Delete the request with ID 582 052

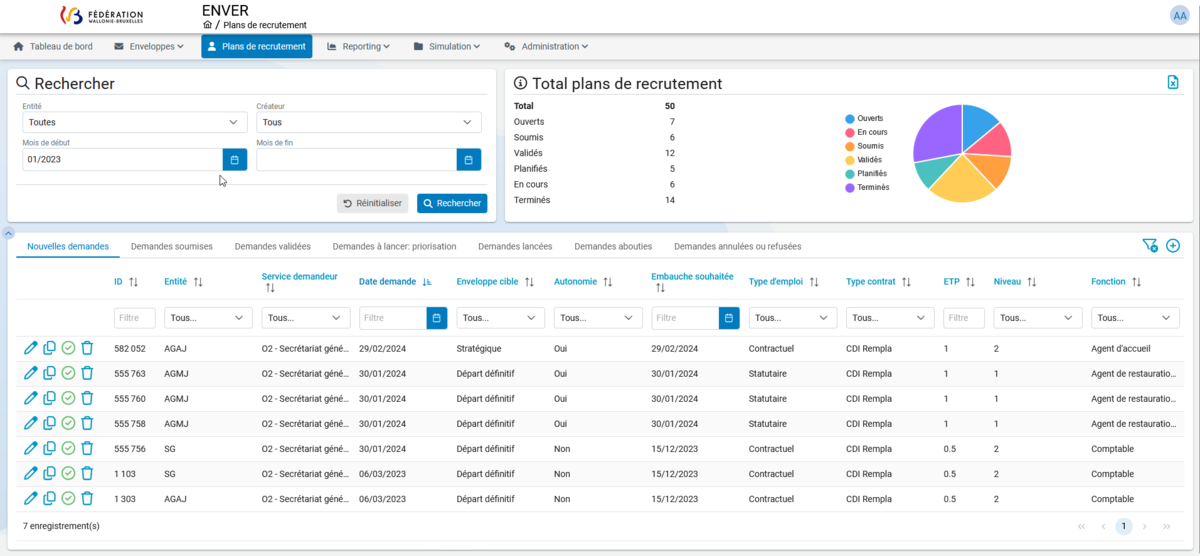[87, 348]
